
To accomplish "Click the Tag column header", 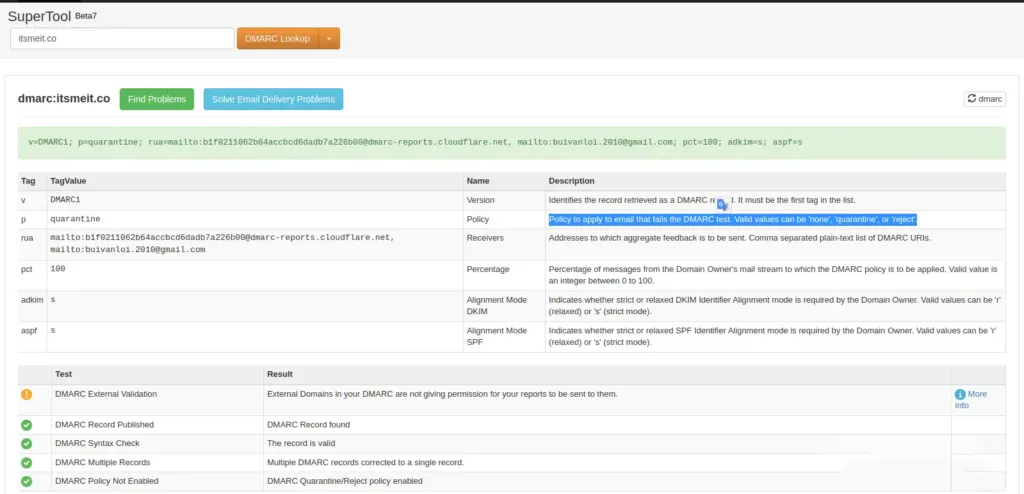I will [x=28, y=181].
